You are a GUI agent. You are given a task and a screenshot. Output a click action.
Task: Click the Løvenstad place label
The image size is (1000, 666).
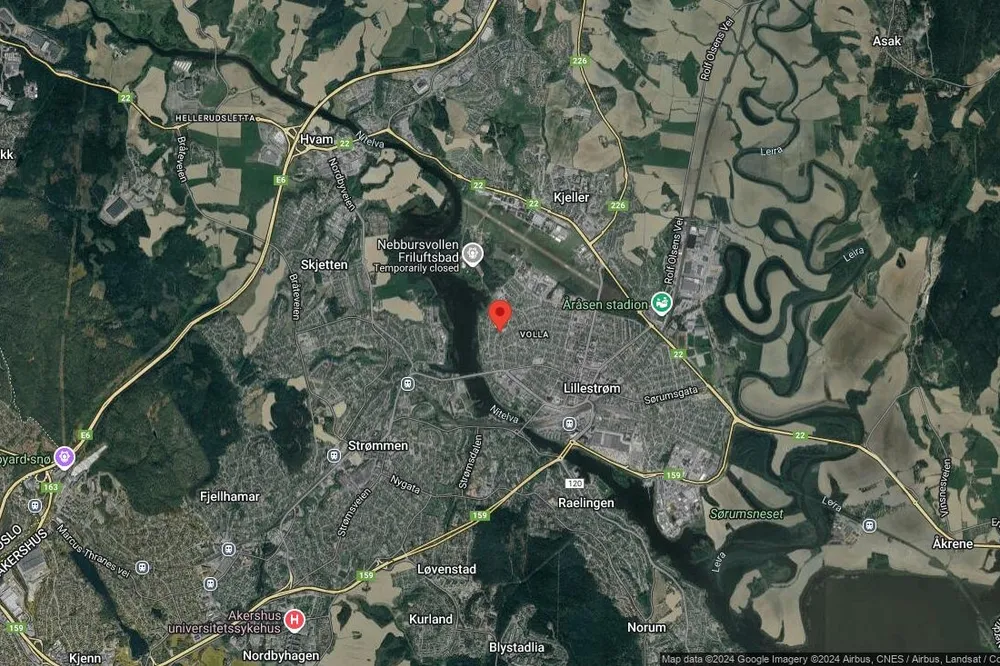click(446, 569)
